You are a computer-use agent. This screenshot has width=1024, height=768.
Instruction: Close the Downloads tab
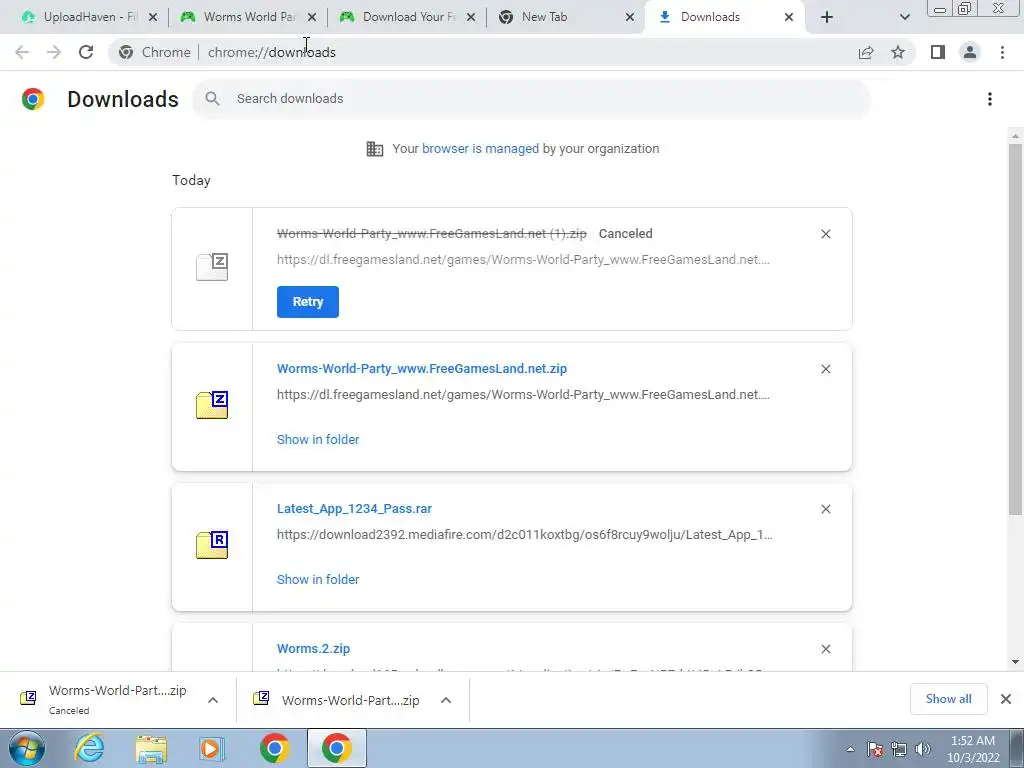[789, 17]
